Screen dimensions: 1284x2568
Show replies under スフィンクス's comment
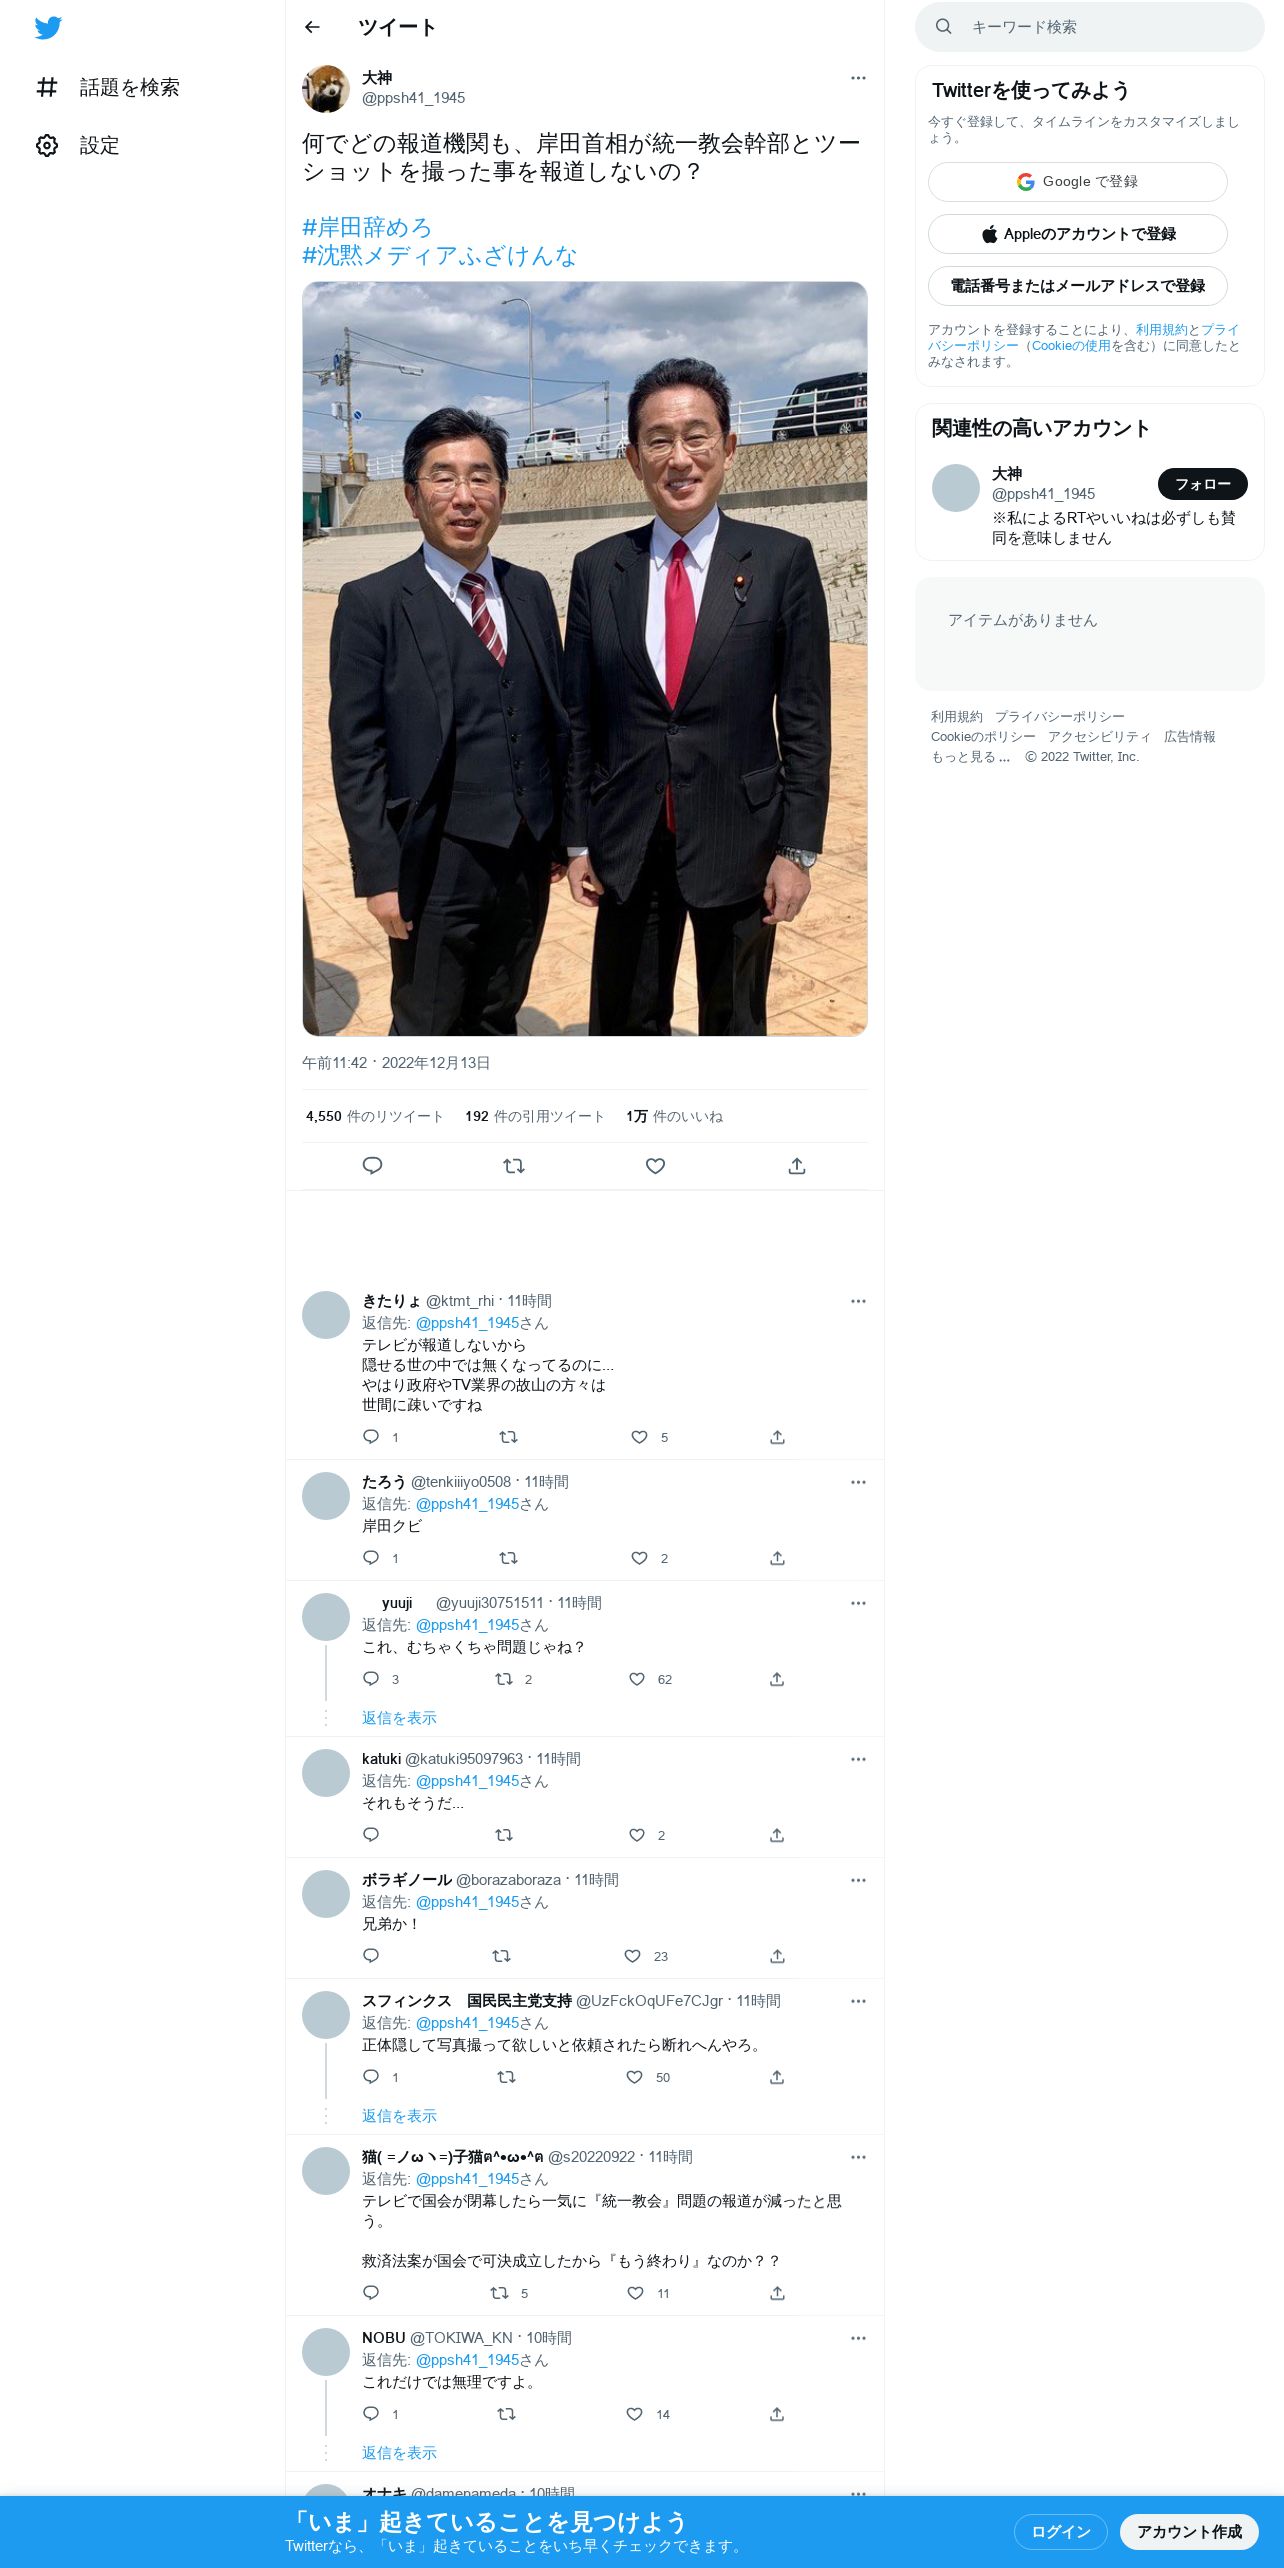pos(399,2116)
